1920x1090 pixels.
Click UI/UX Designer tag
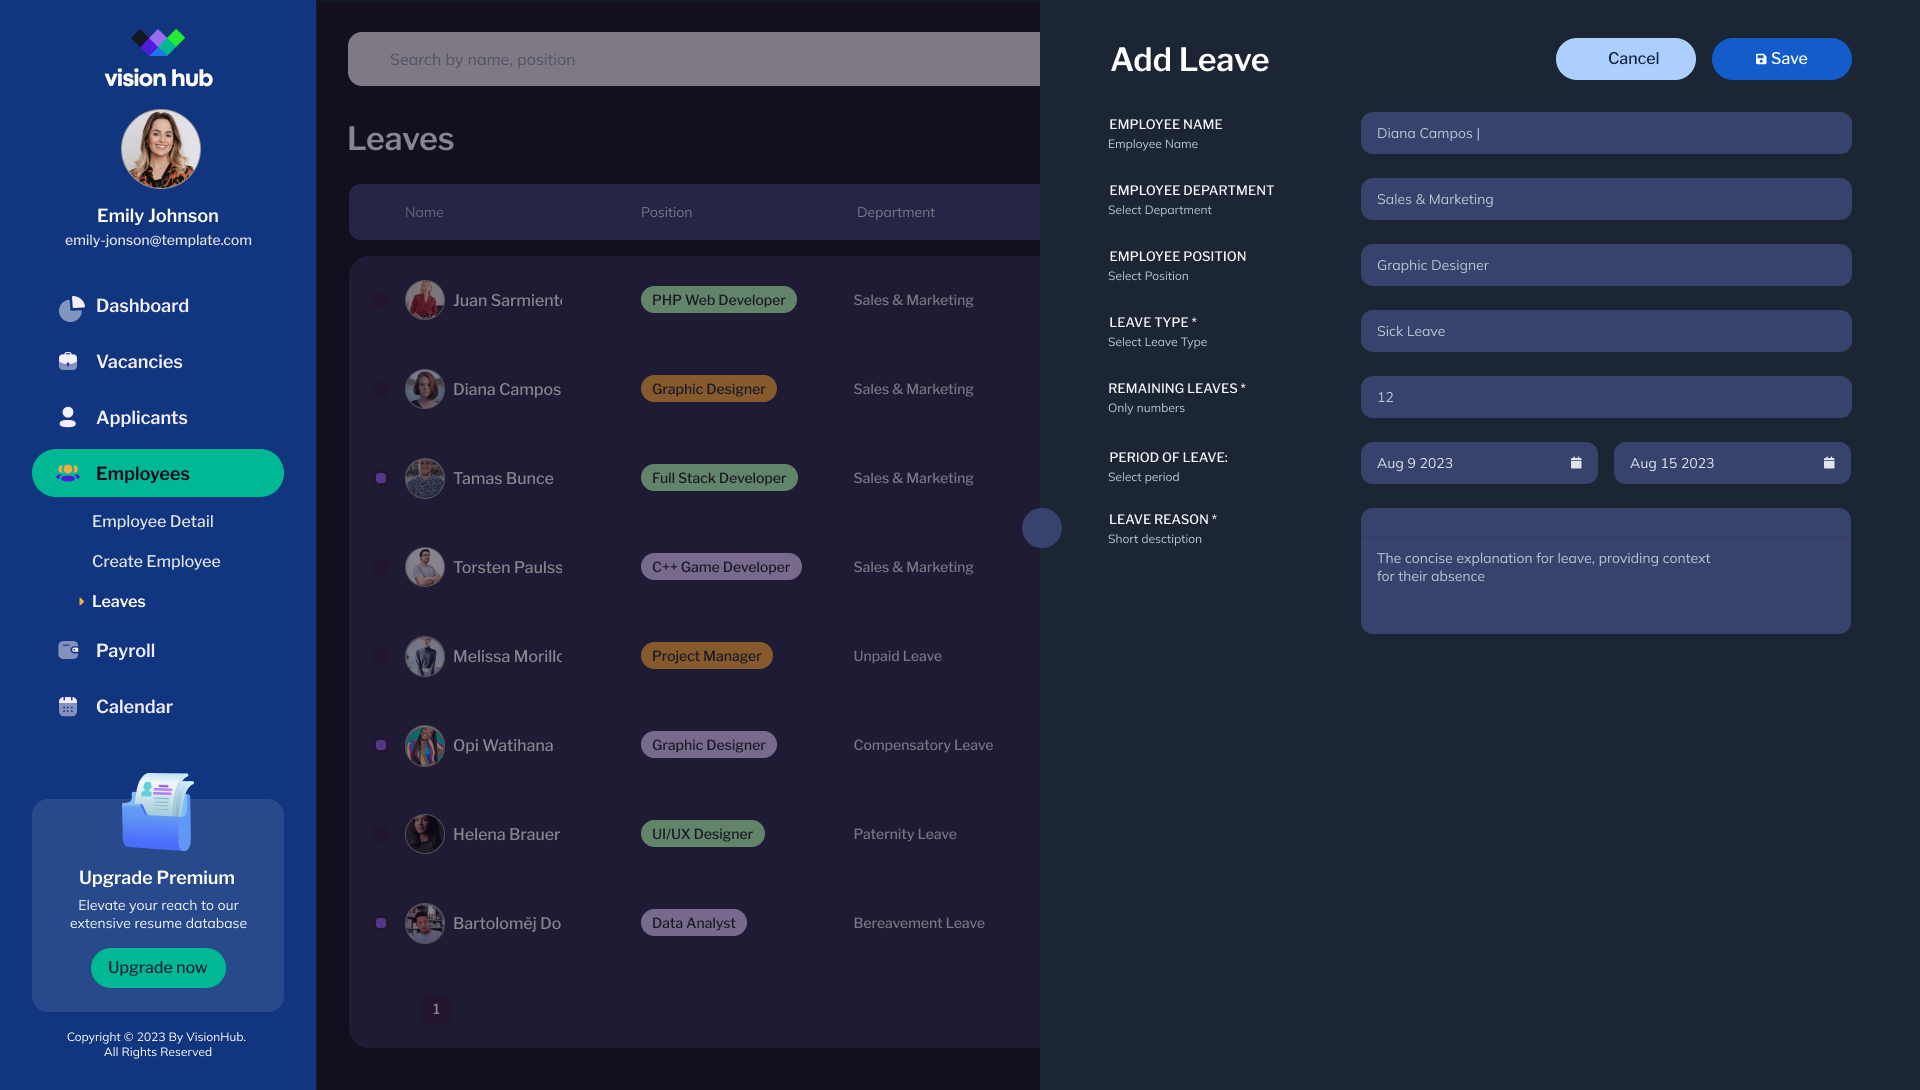coord(703,834)
